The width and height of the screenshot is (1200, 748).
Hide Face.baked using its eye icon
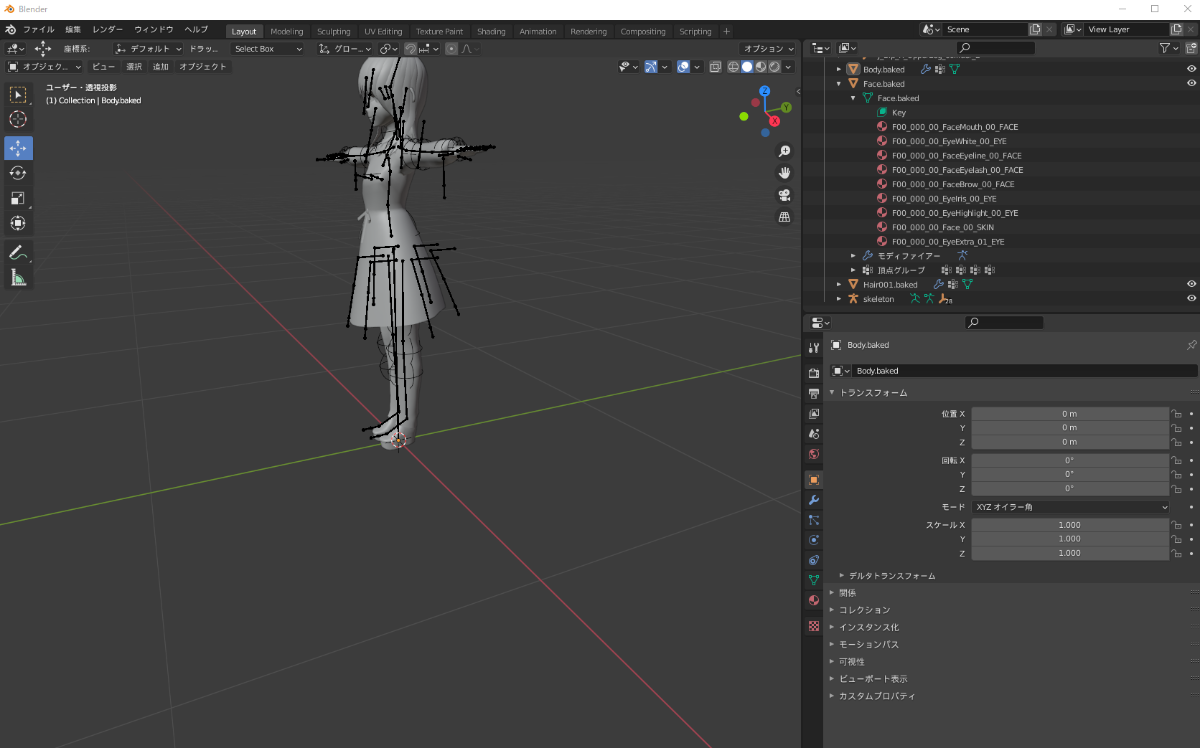1191,84
